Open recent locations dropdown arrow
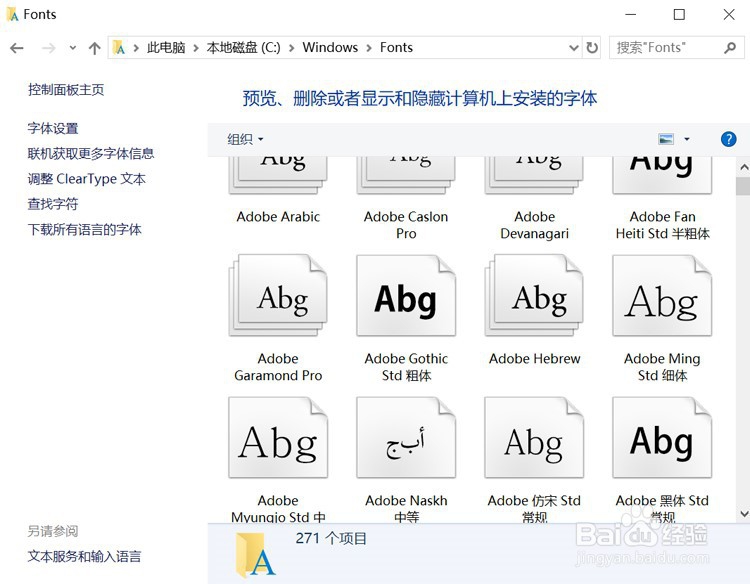Screen dimensions: 750x584 (x=73, y=48)
